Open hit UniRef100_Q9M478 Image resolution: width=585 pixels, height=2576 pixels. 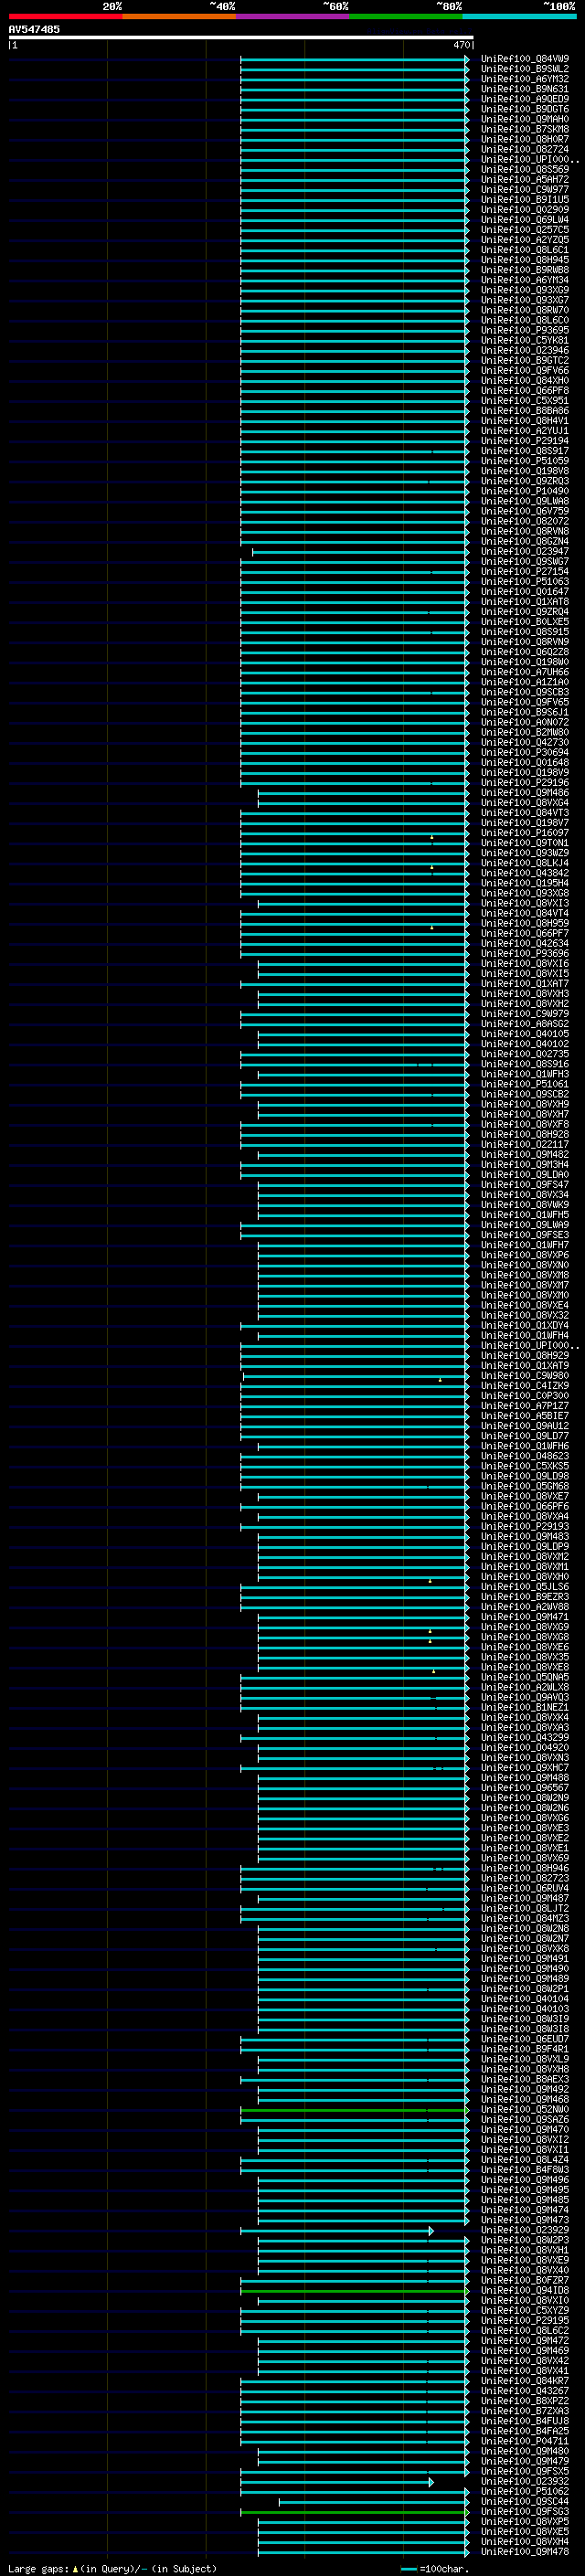point(524,2551)
